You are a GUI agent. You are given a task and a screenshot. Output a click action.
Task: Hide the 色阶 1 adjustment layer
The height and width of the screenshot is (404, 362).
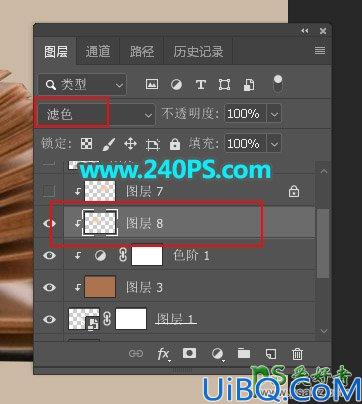coord(49,256)
